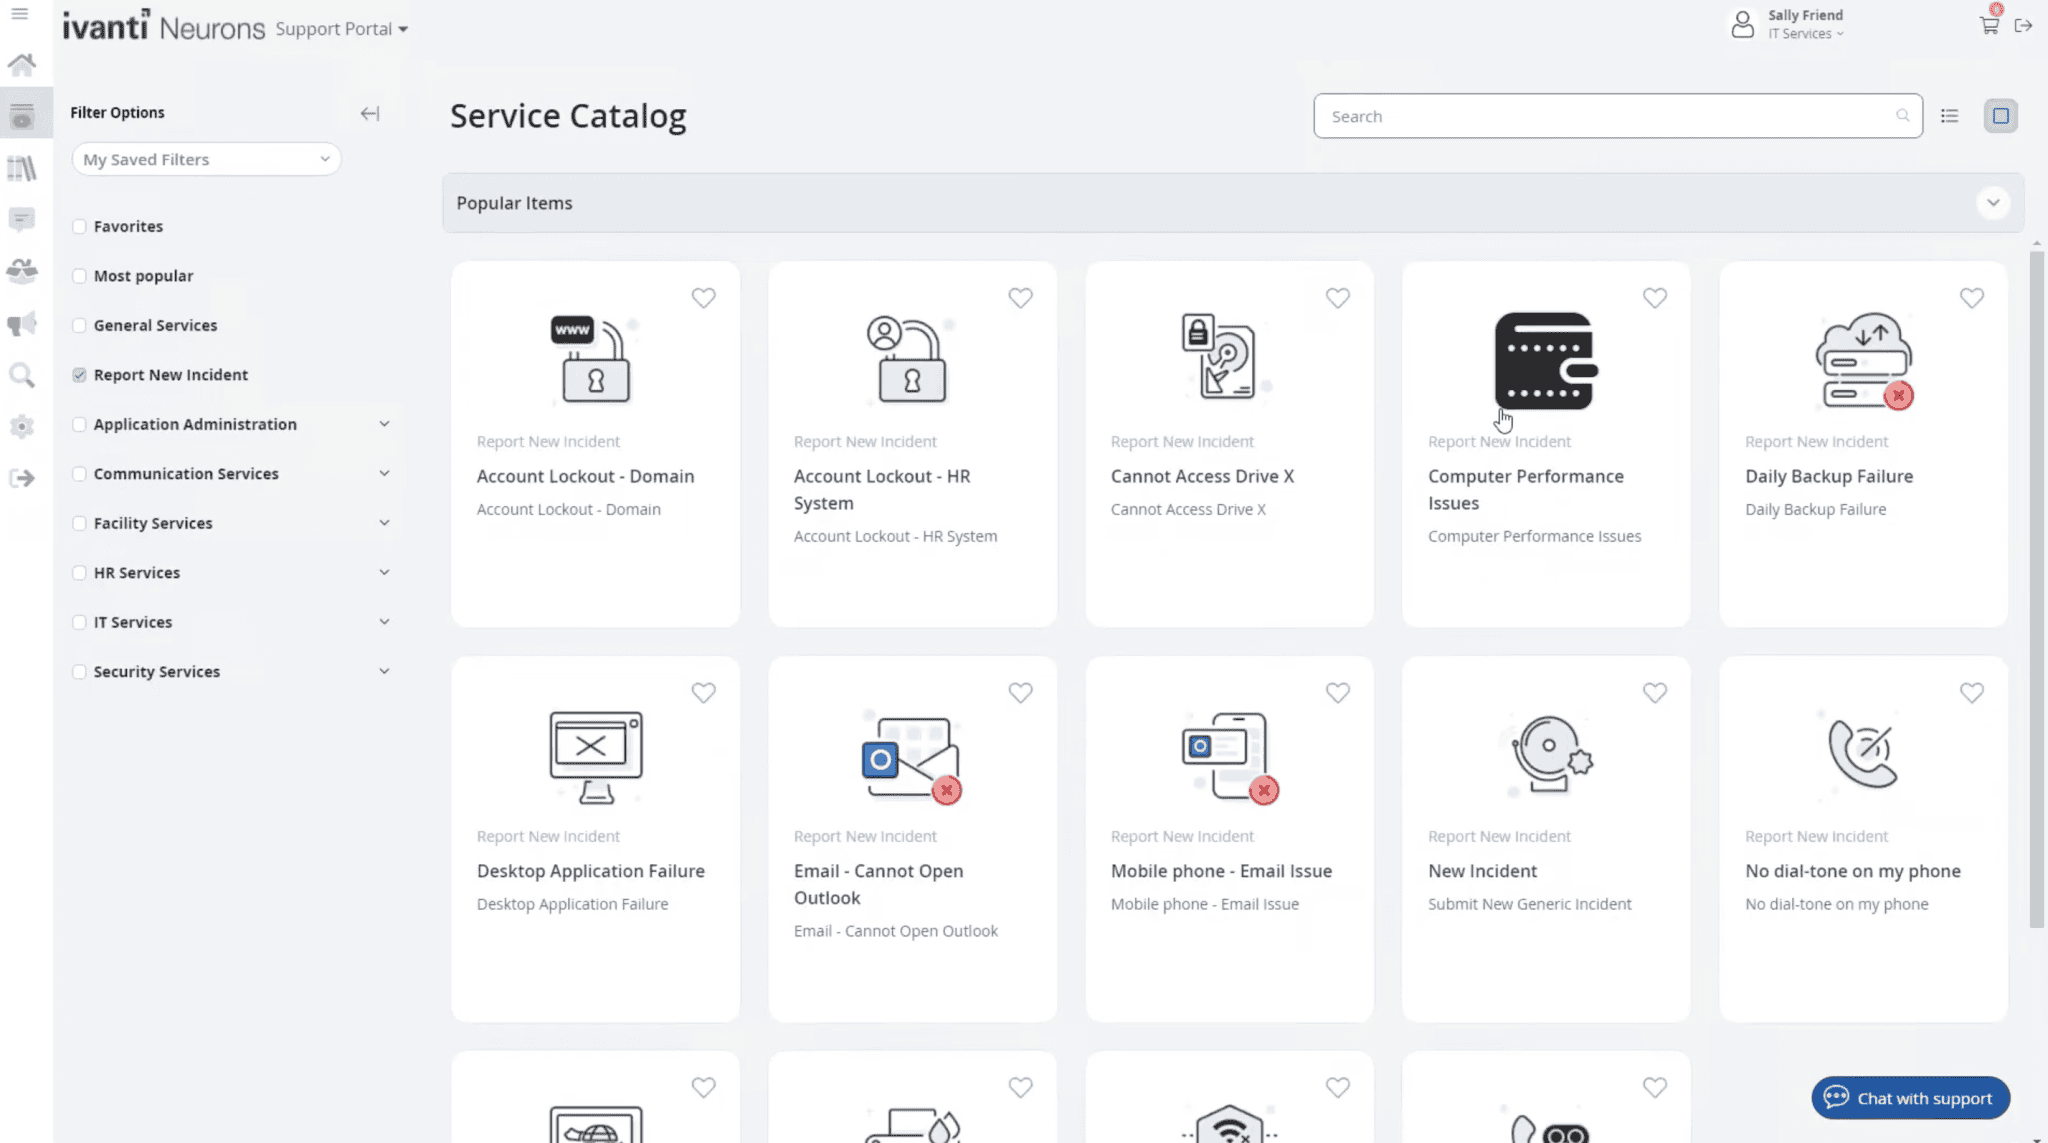Image resolution: width=2048 pixels, height=1143 pixels.
Task: Select the Service Catalog sidebar icon
Action: (x=22, y=113)
